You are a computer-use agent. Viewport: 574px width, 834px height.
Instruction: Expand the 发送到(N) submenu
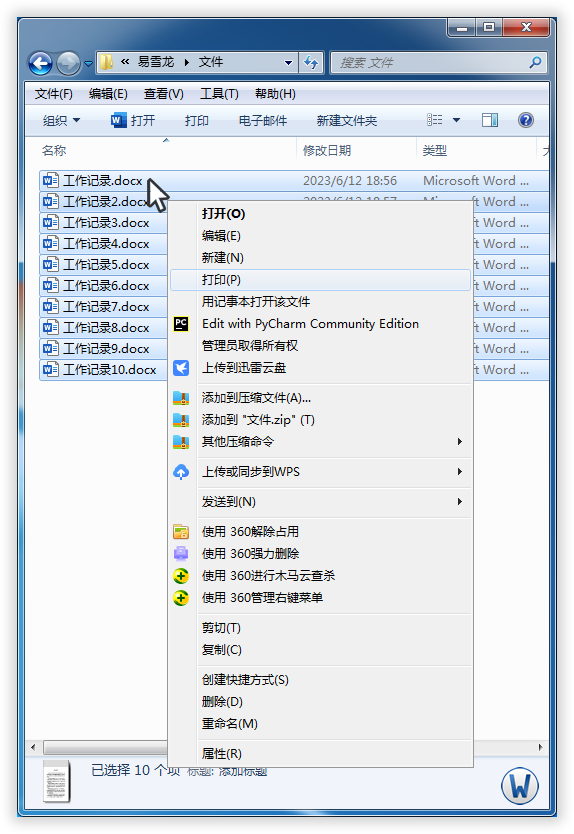[320, 502]
